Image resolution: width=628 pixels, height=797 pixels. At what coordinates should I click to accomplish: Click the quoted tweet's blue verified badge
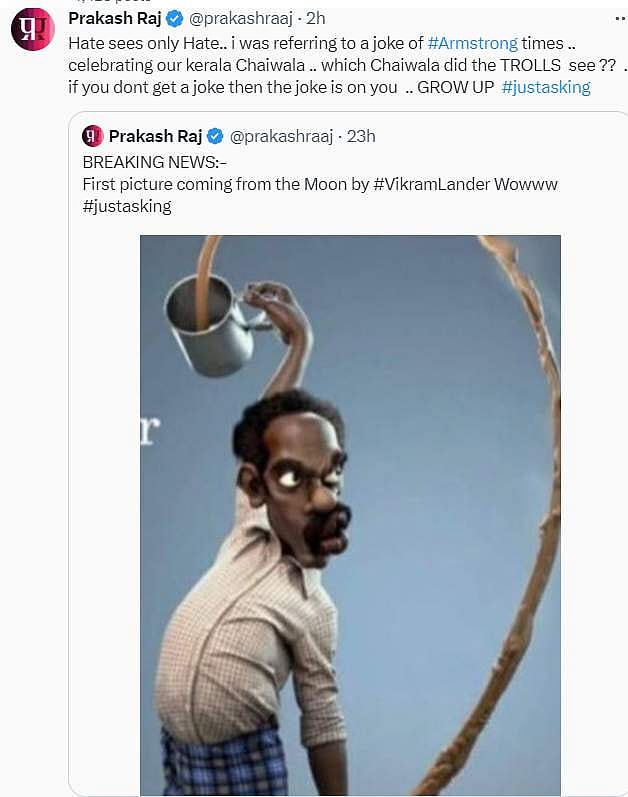214,136
